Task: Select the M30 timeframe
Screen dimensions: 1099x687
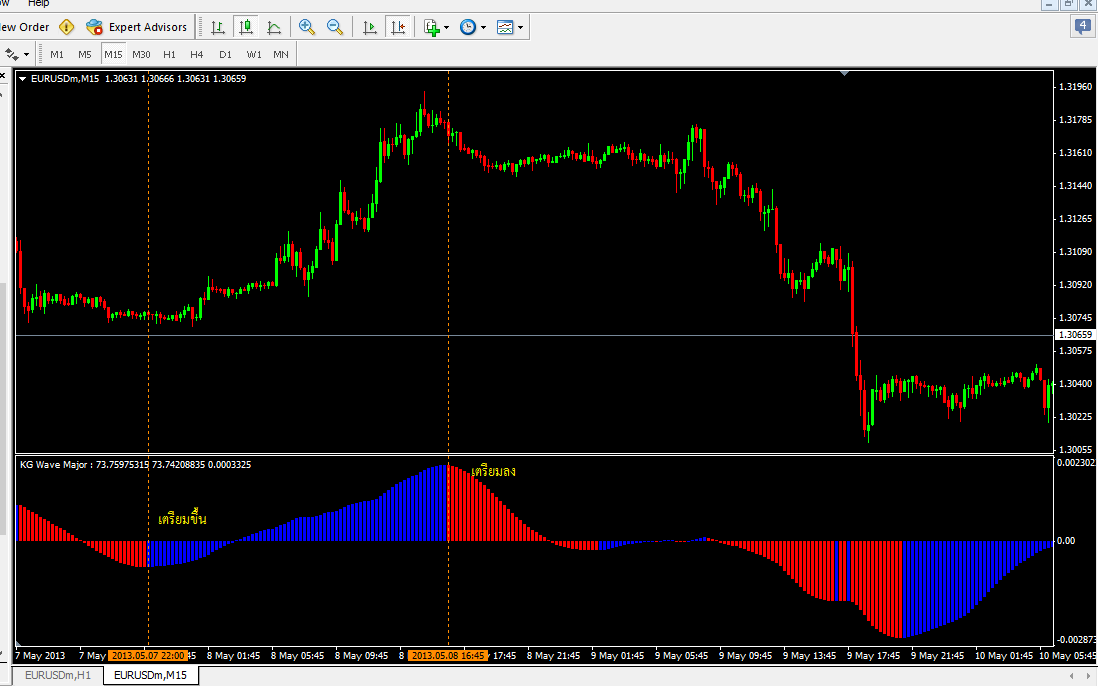Action: (142, 55)
